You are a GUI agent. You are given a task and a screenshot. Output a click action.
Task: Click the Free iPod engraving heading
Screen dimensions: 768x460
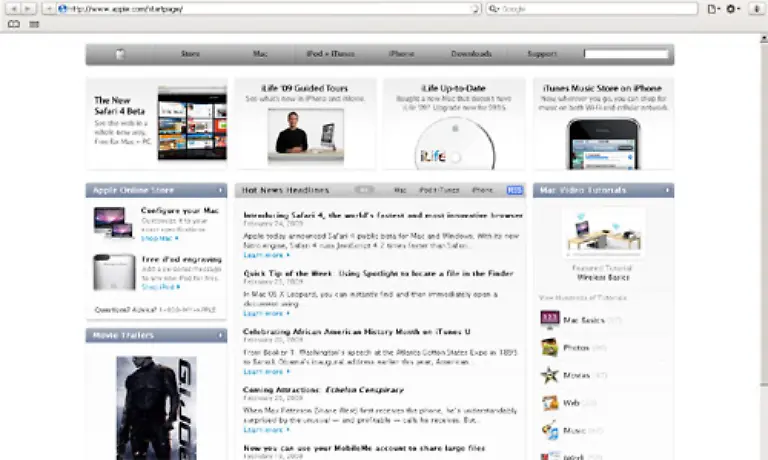[182, 260]
